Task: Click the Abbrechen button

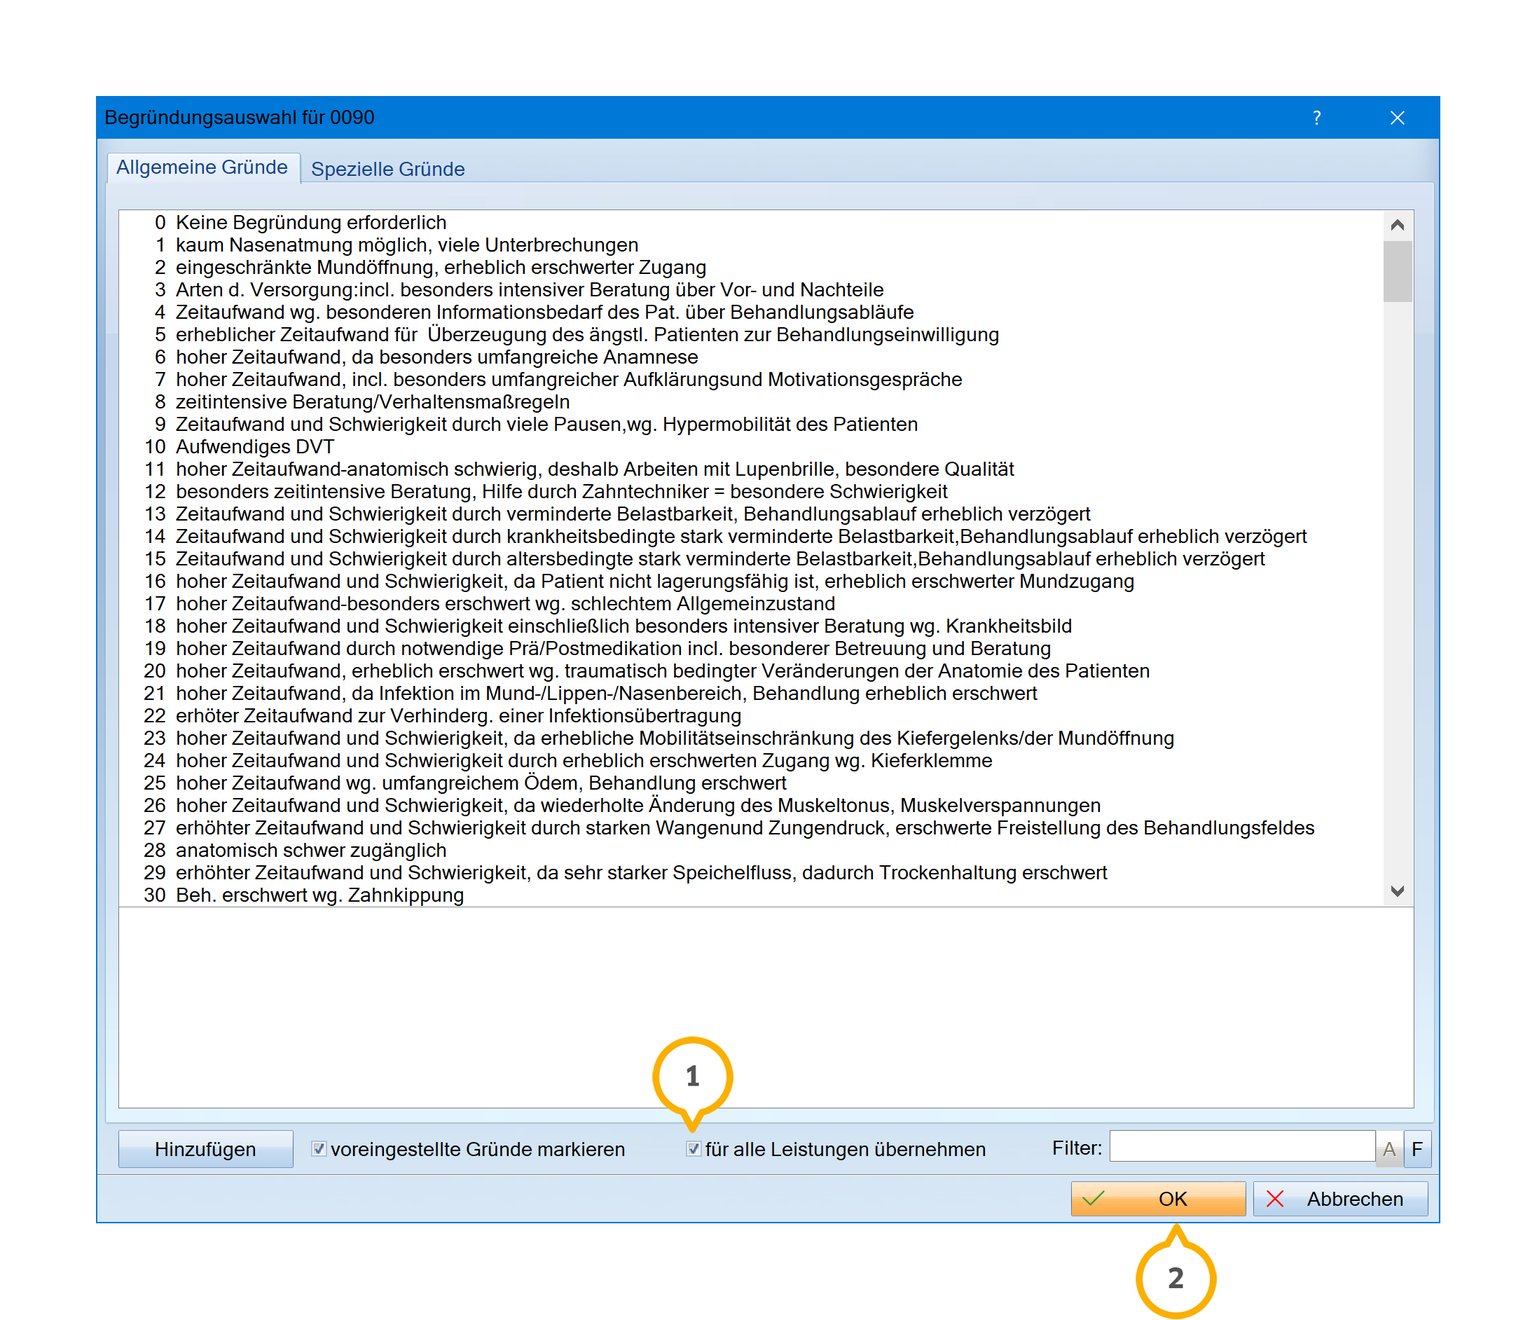Action: pos(1340,1198)
